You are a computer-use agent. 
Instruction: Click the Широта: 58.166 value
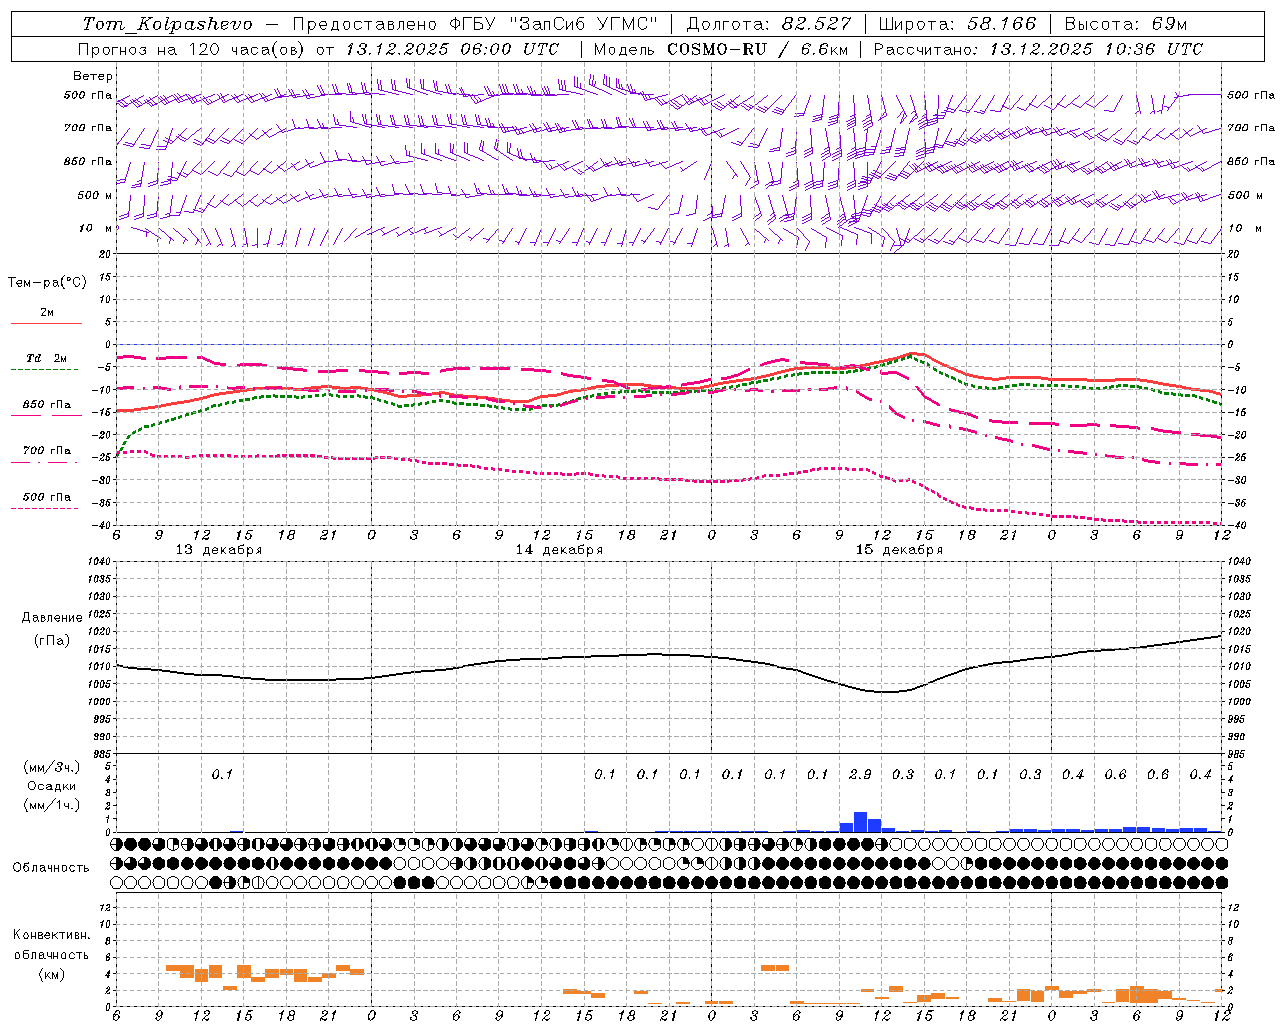(958, 24)
